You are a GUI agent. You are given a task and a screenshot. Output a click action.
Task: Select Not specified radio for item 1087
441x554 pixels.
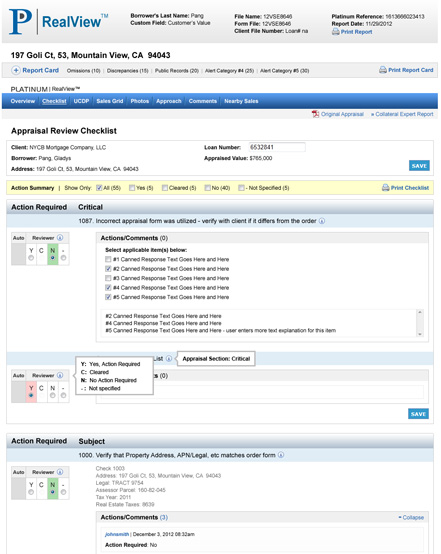(63, 258)
